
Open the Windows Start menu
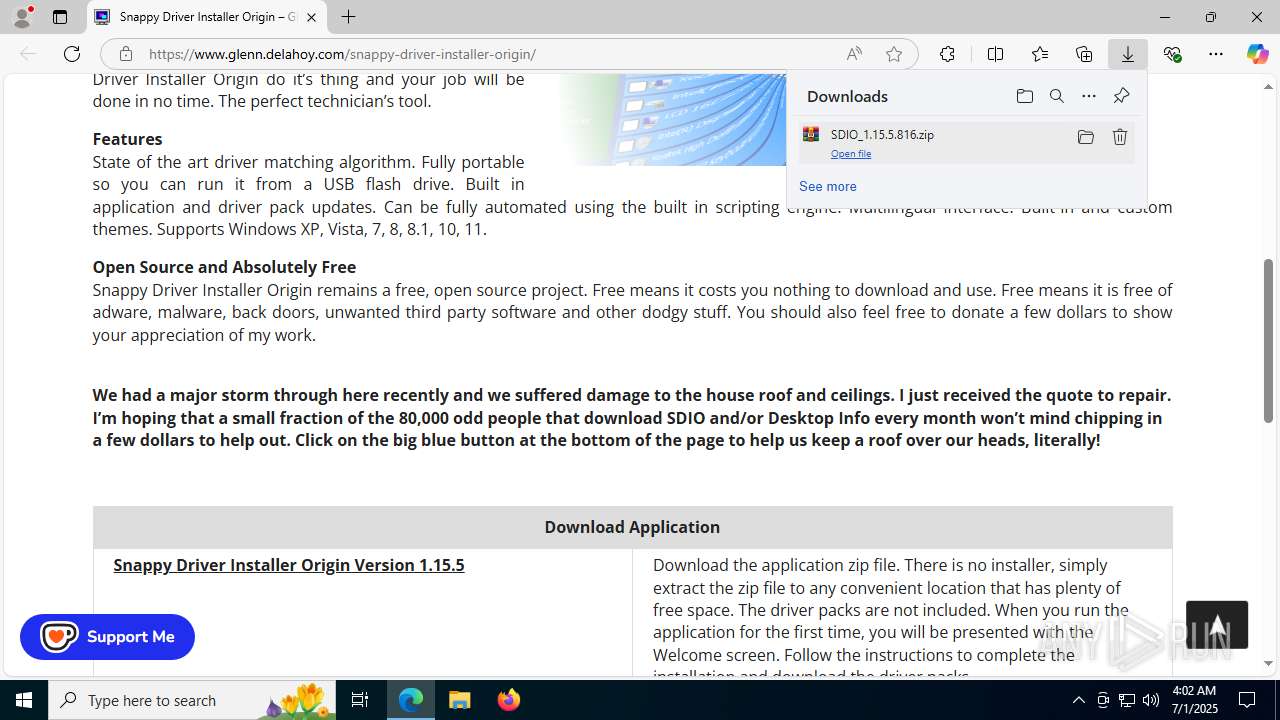point(24,700)
